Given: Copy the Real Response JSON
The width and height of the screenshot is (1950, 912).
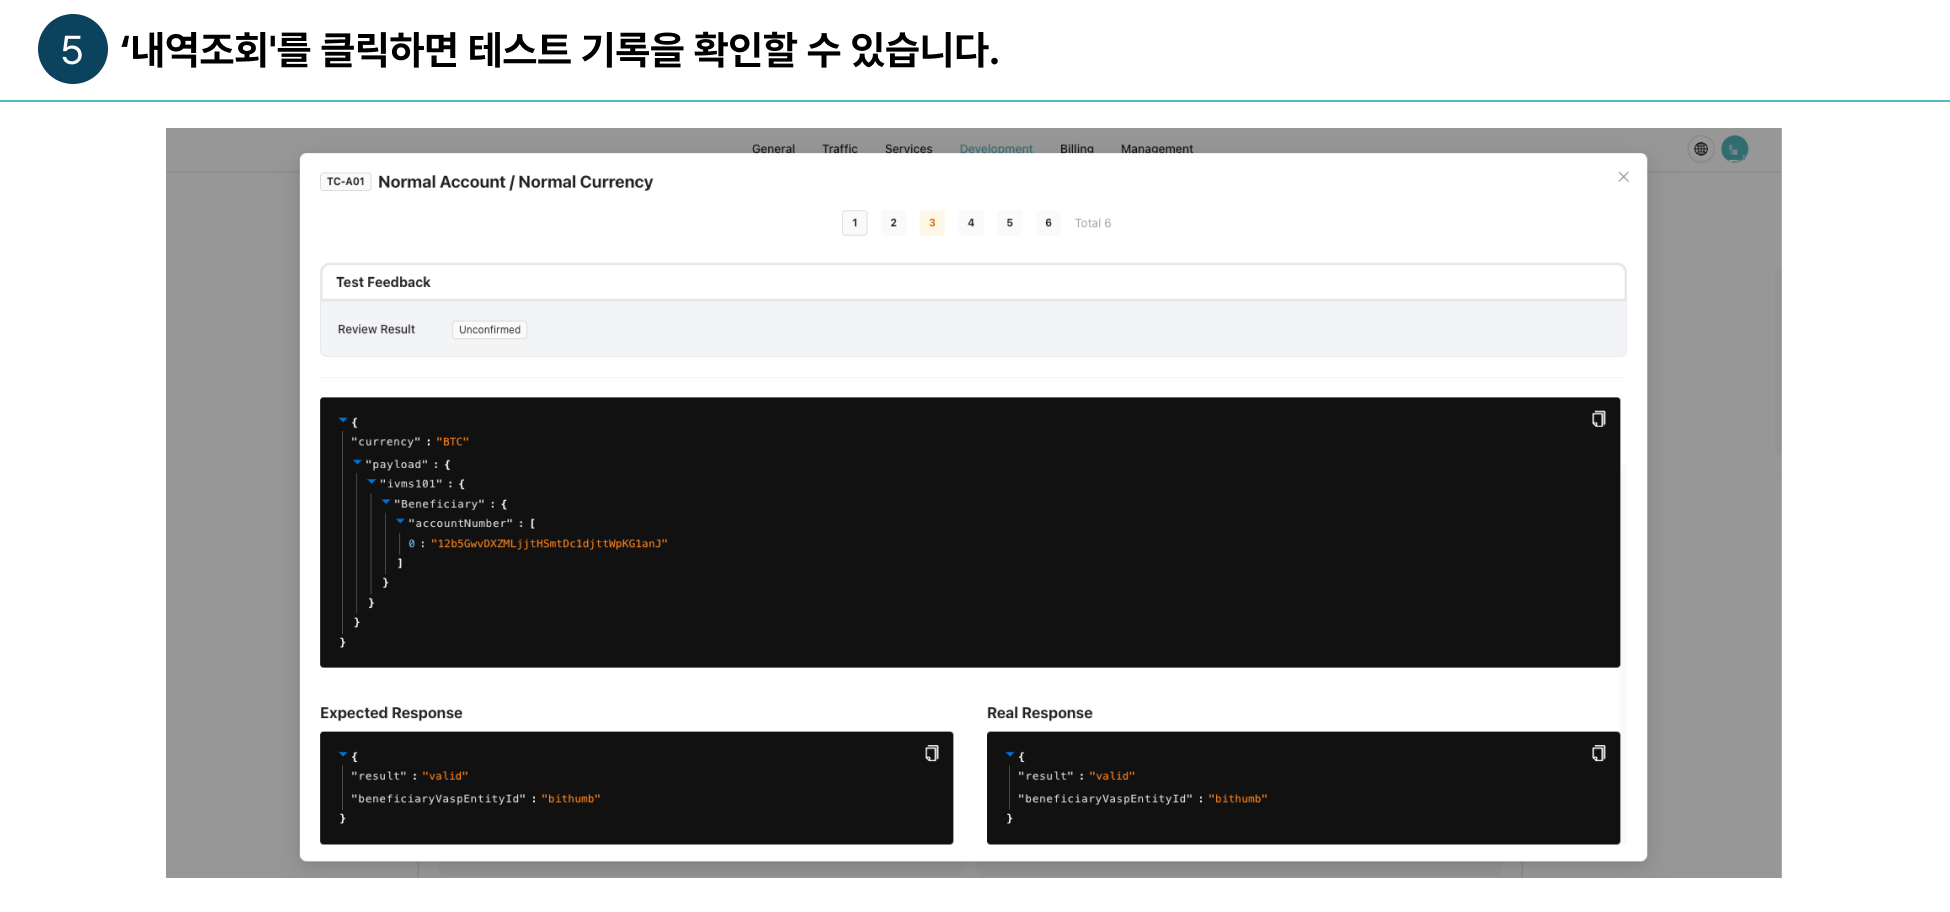Looking at the screenshot, I should 1598,753.
